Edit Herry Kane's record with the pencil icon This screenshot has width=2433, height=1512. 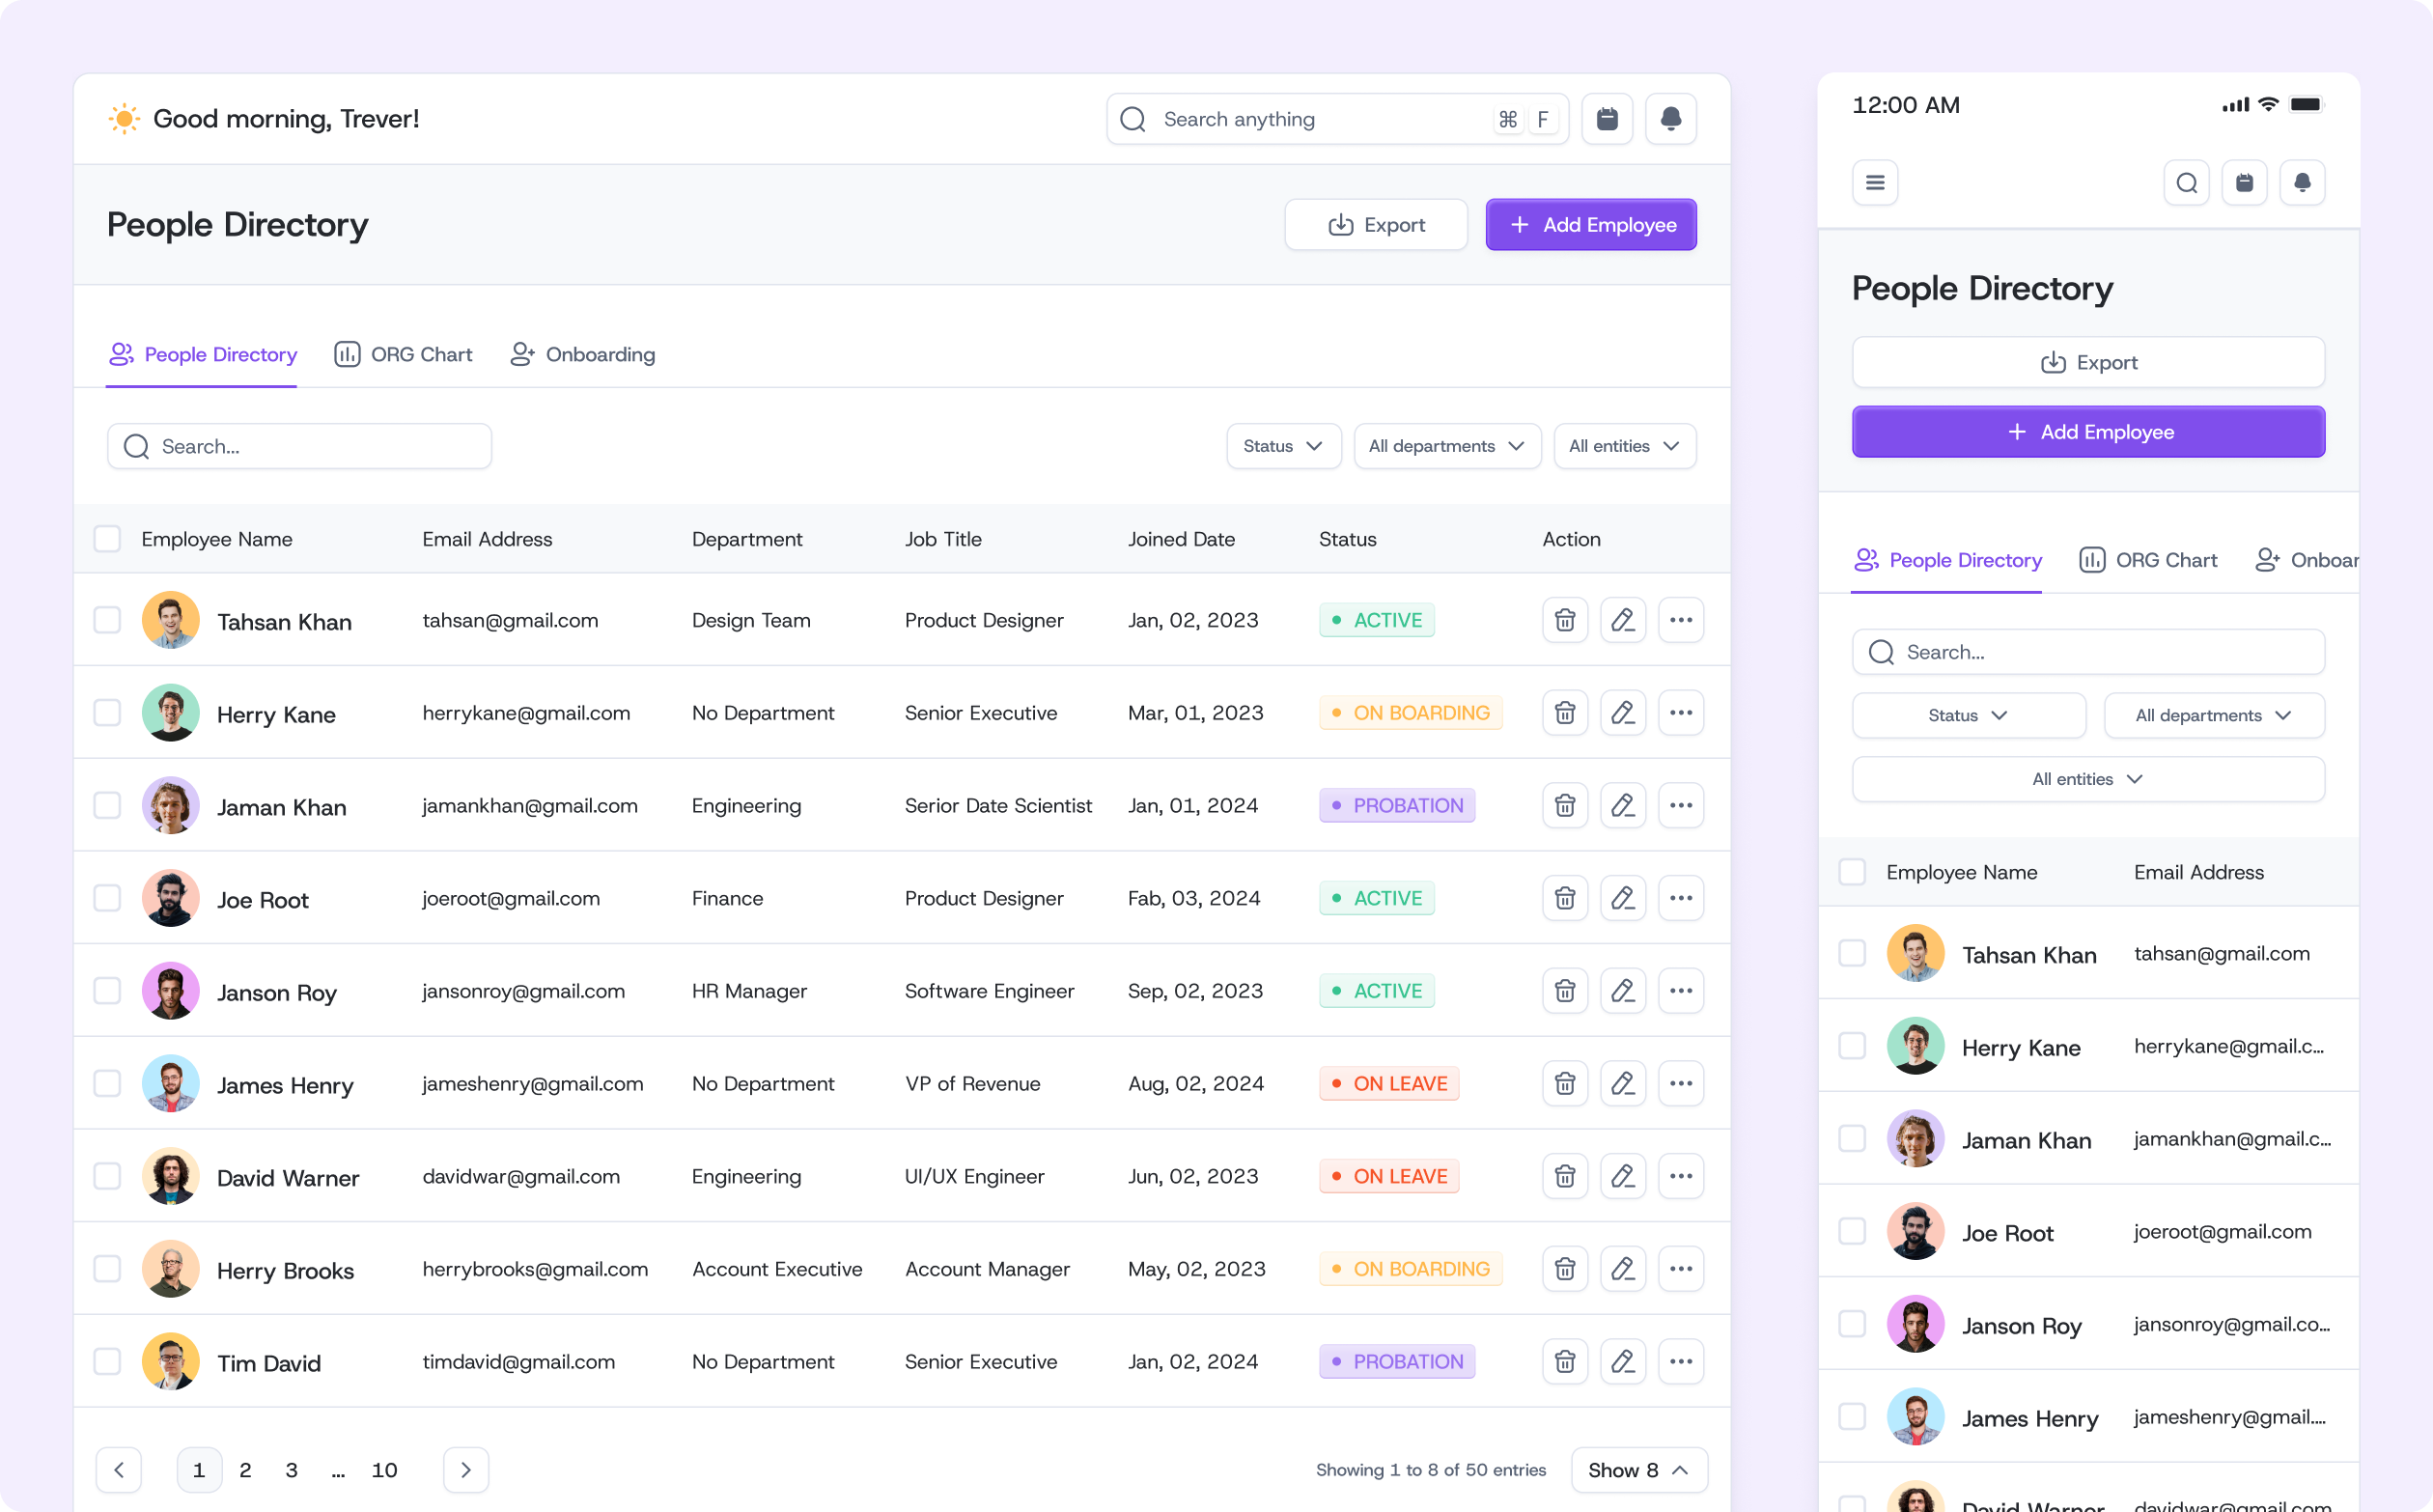pos(1622,713)
